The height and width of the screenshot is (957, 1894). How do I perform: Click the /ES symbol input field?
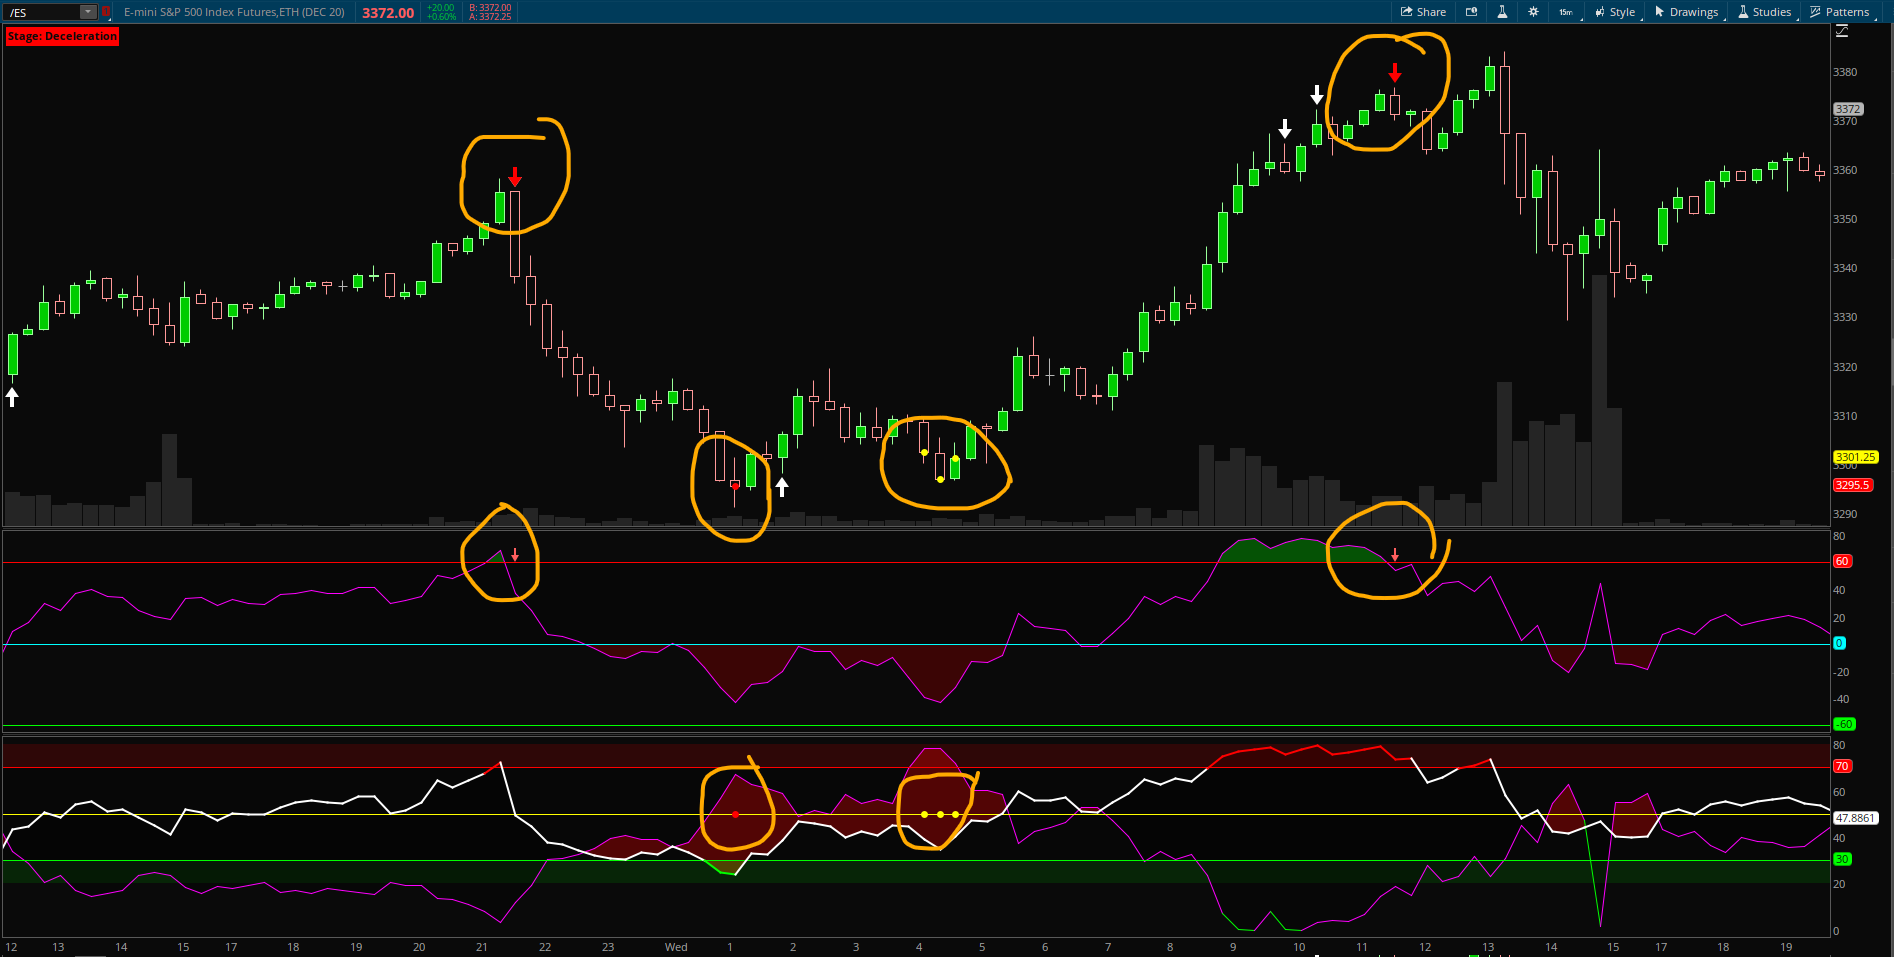click(x=42, y=12)
